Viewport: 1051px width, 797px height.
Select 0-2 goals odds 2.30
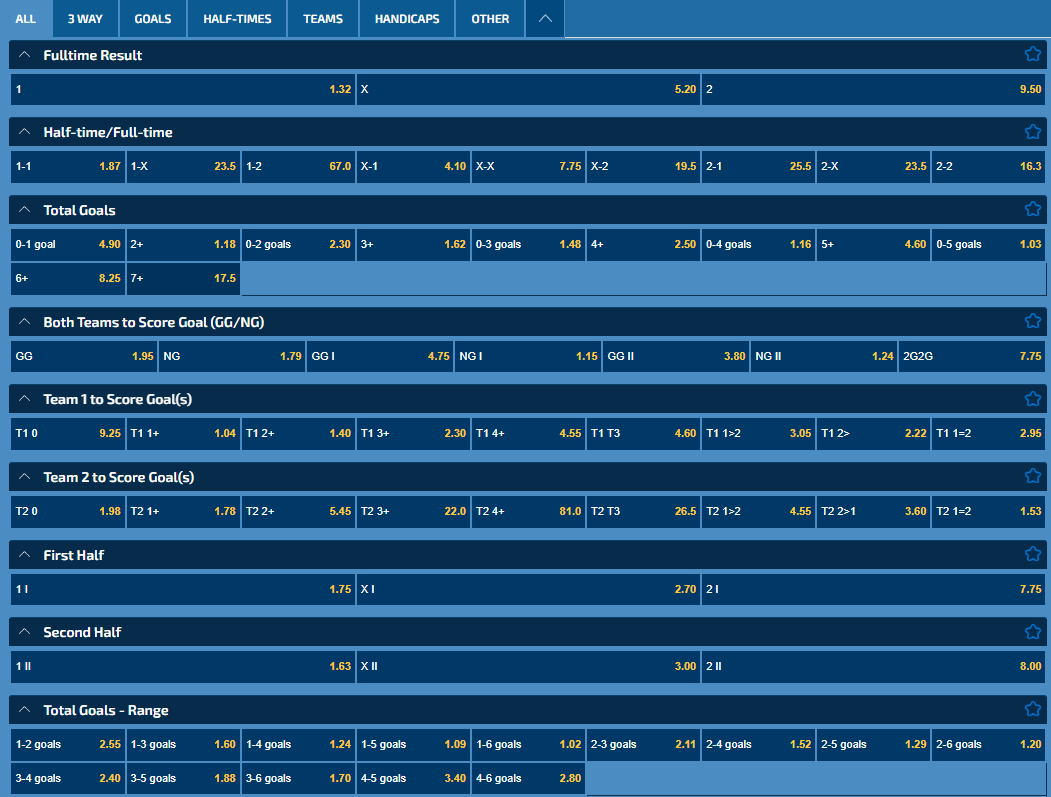click(298, 244)
